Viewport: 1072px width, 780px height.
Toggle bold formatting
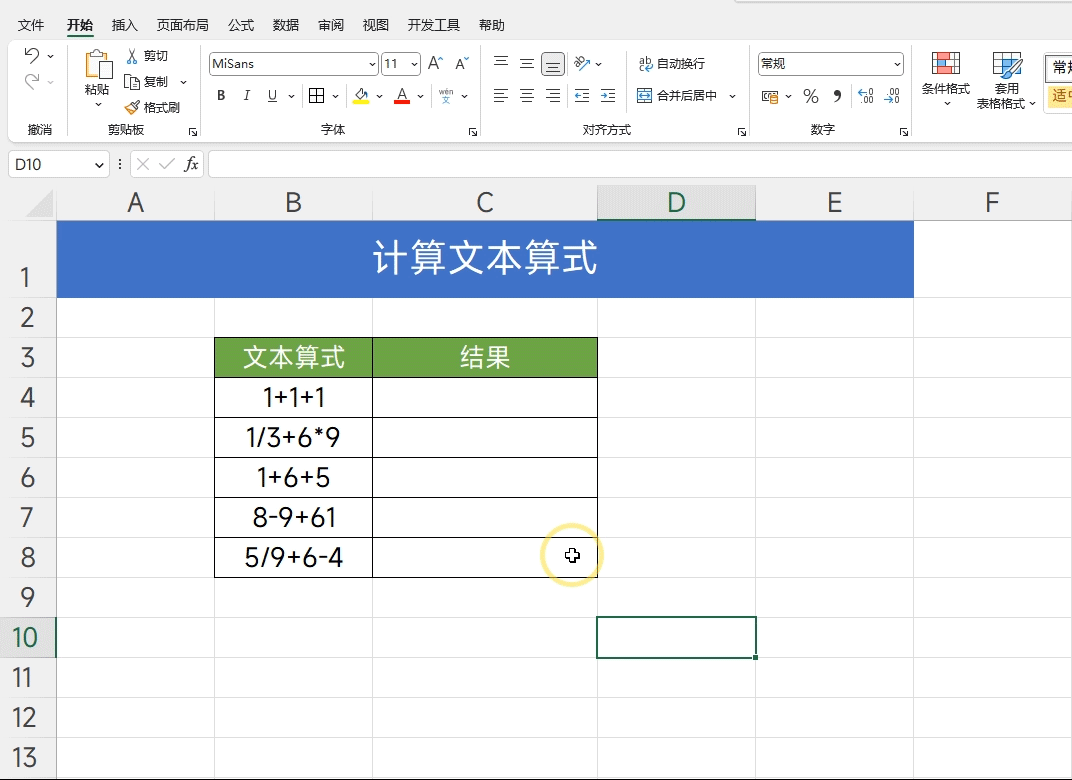tap(221, 96)
